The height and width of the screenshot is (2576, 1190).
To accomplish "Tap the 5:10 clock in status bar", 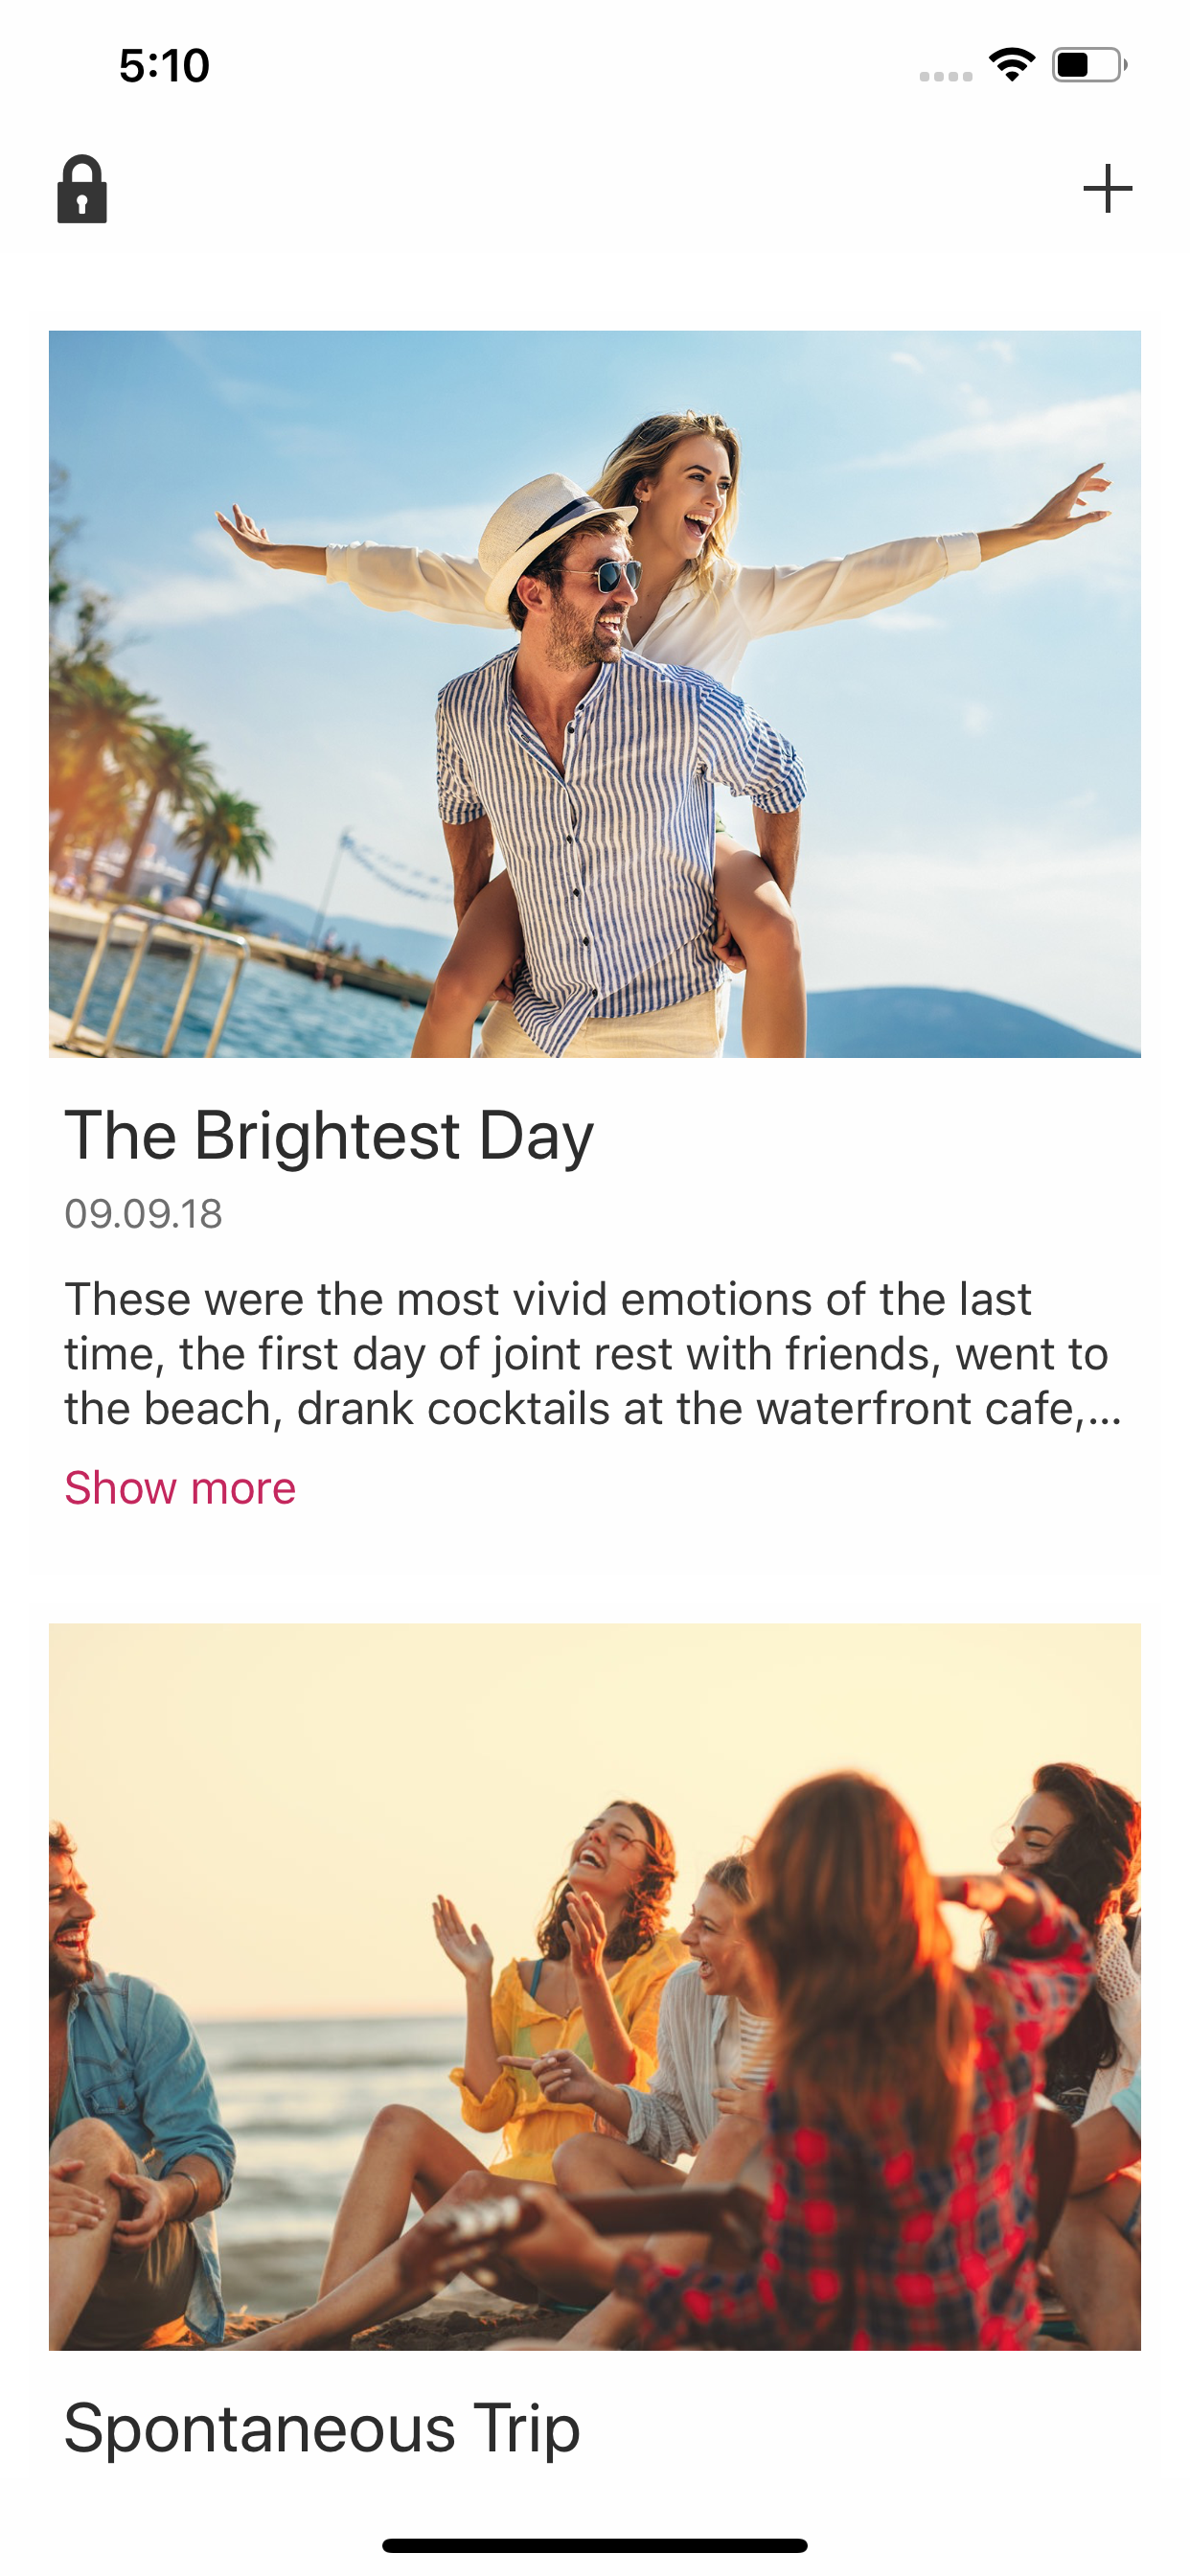I will point(164,66).
